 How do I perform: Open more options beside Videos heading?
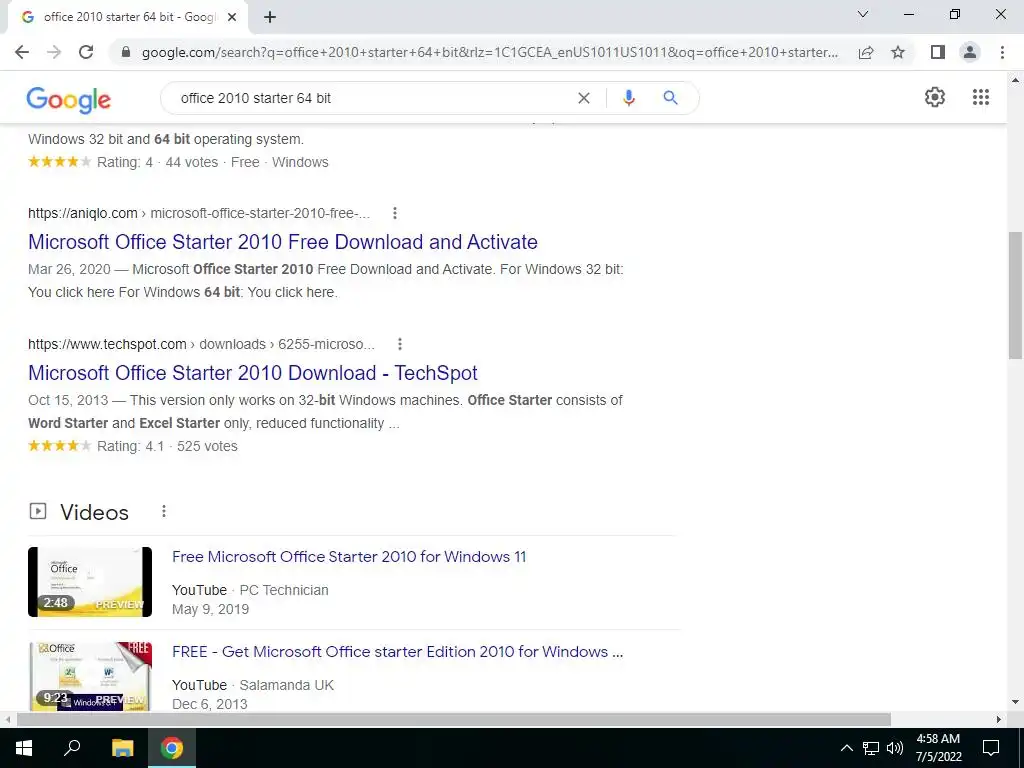(164, 511)
